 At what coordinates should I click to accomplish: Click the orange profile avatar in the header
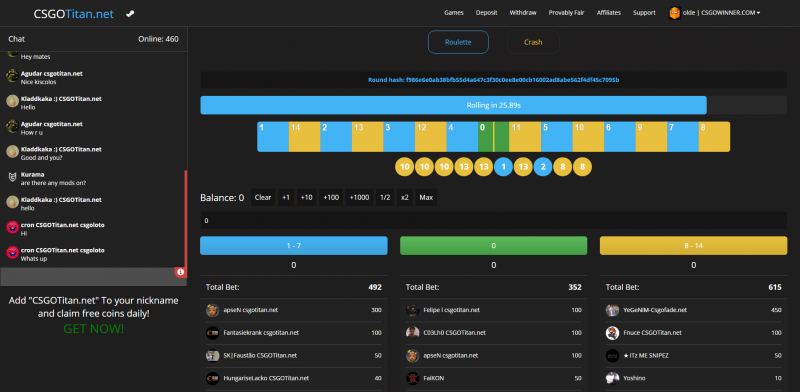pyautogui.click(x=674, y=13)
